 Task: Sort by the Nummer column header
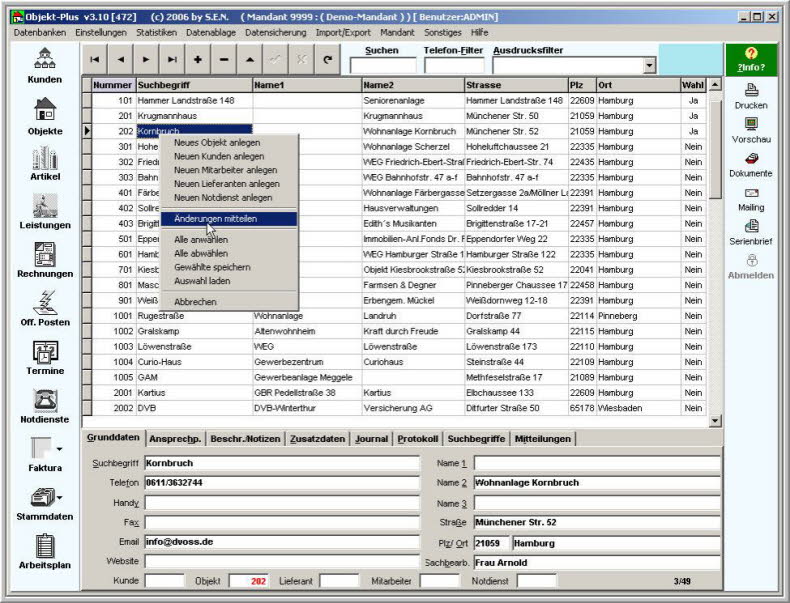[x=113, y=85]
